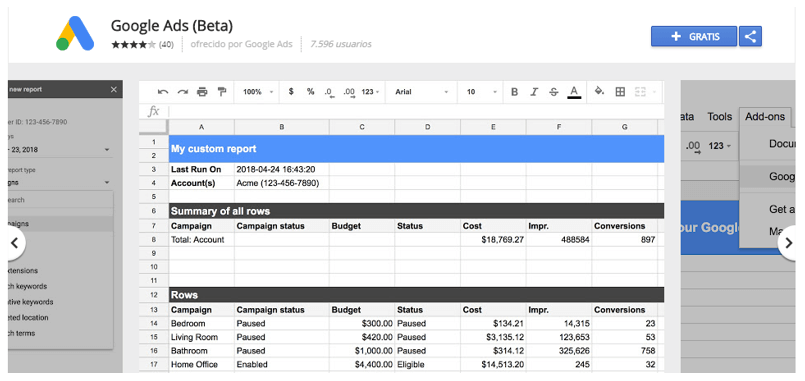Click the currency format dollar icon
805x381 pixels.
(x=291, y=92)
